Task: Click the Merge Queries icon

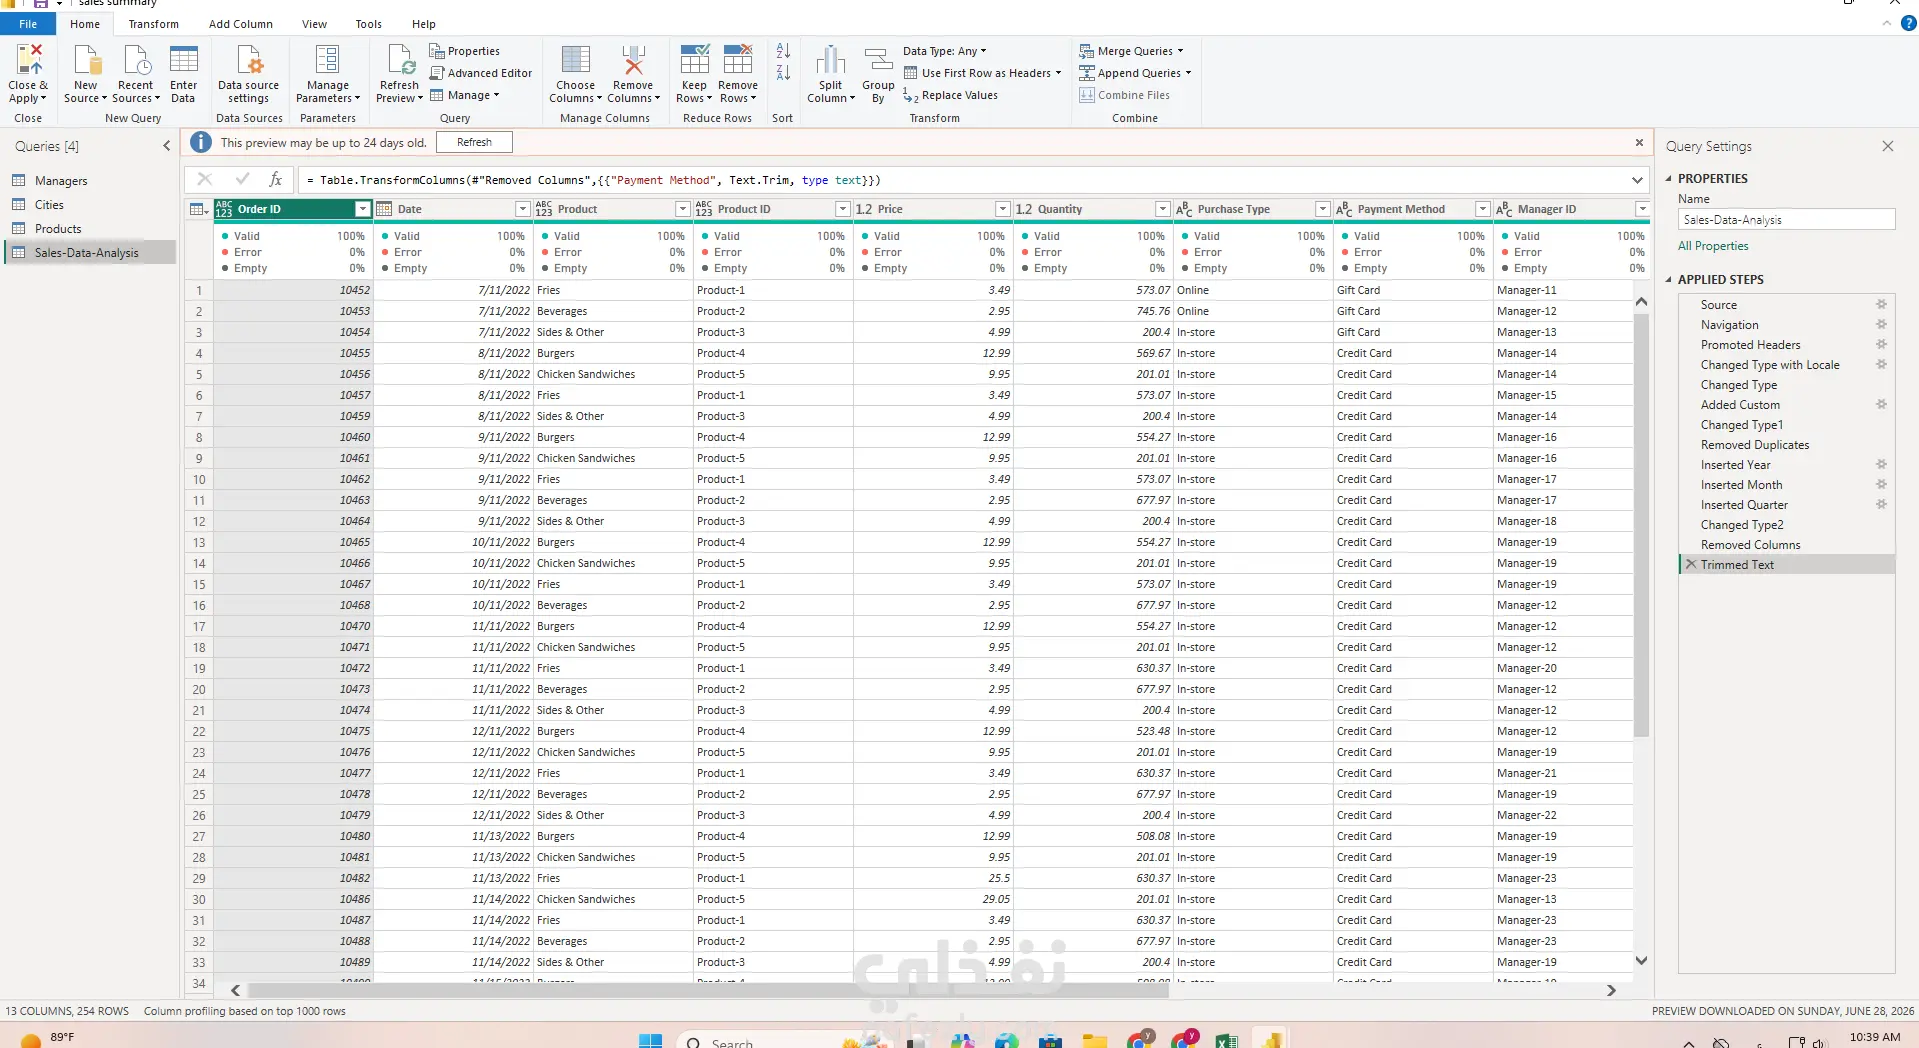Action: pos(1086,51)
